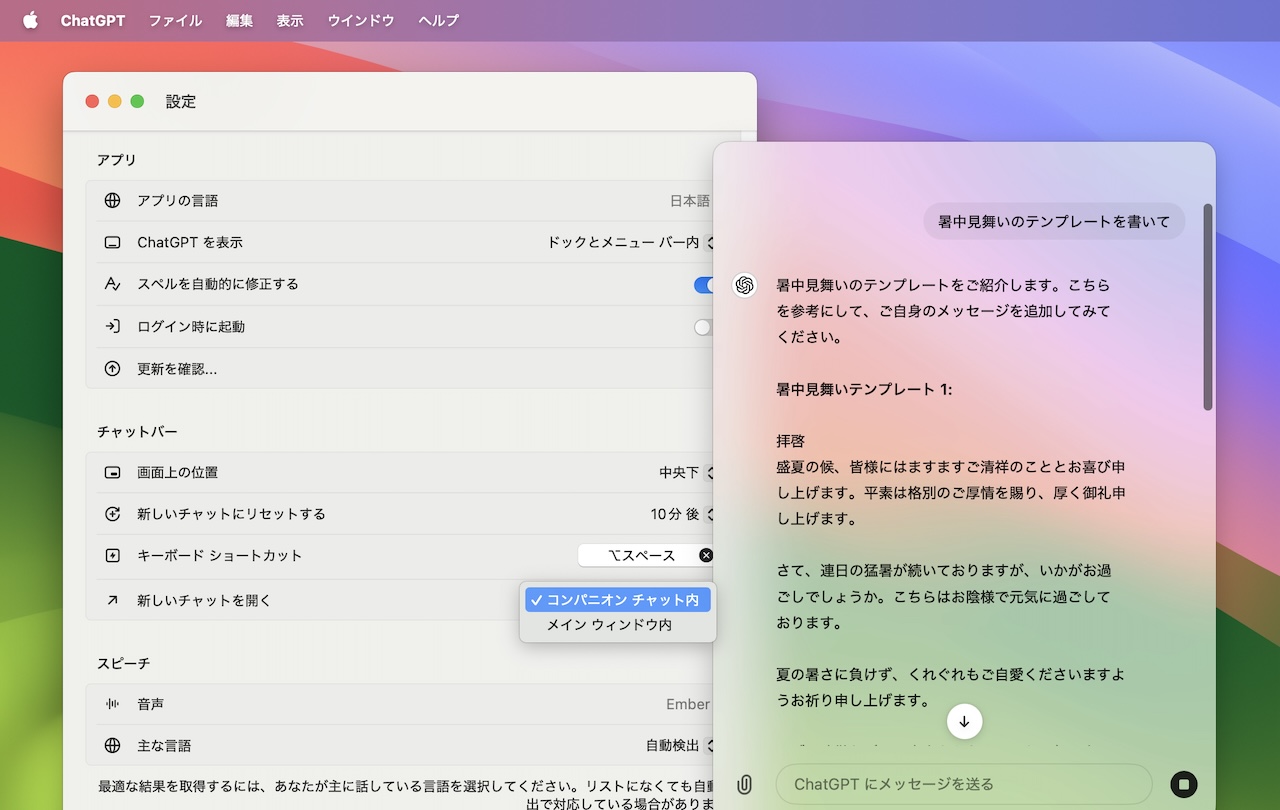The width and height of the screenshot is (1280, 810).
Task: Click the 拝啓 text in chat
Action: coord(791,441)
